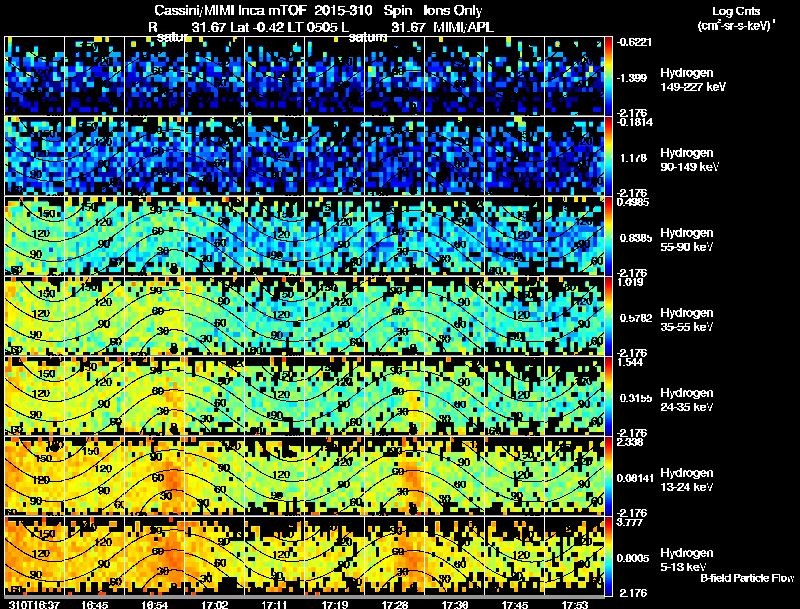Click the Hydrogen 24-35 keV row label

pos(687,400)
